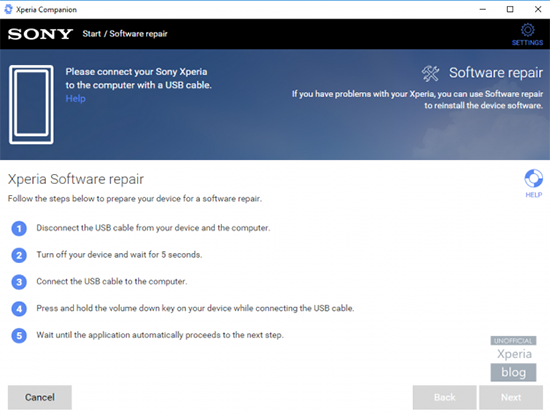Click step 4 number circle

[19, 309]
